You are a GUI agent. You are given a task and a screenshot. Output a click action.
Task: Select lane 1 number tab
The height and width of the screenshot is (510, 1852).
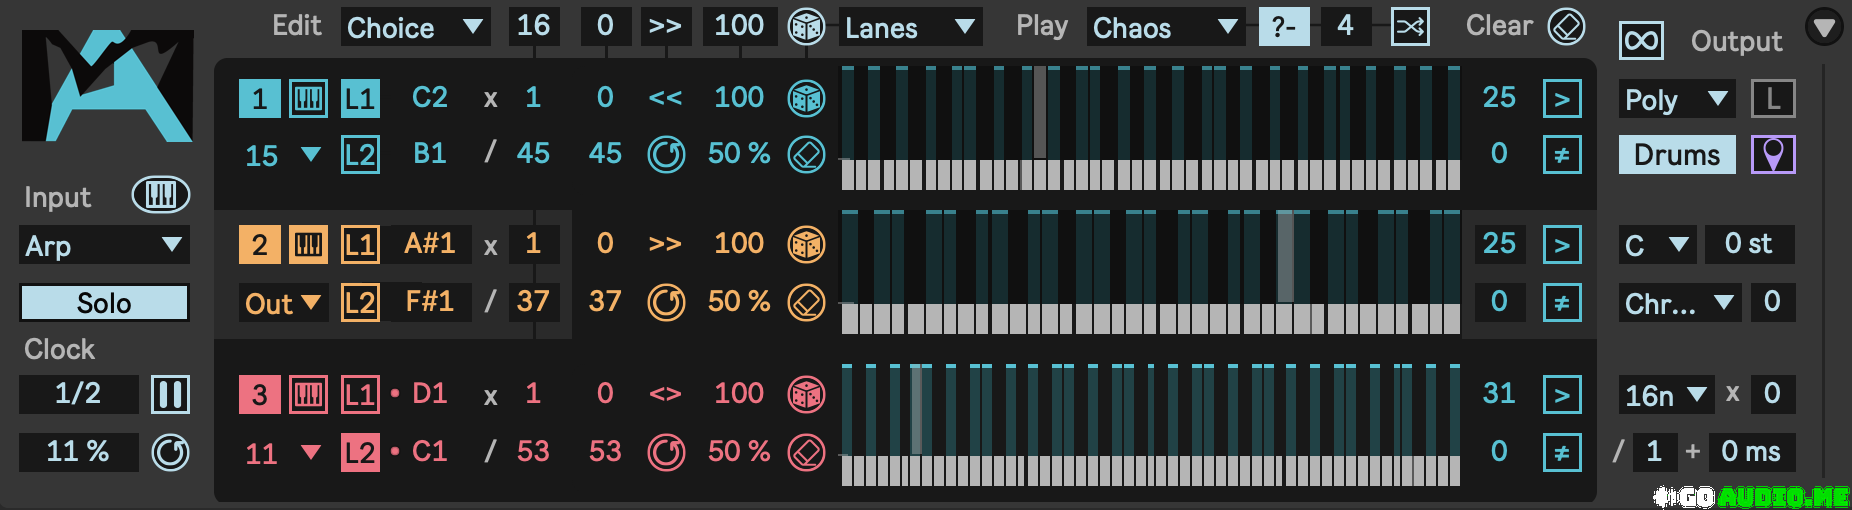point(259,98)
